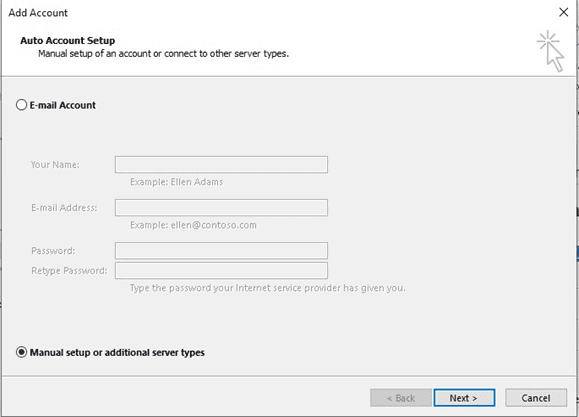The image size is (579, 417).
Task: Click the 'Example: ellen@contoso.com' hint text
Action: tap(193, 225)
